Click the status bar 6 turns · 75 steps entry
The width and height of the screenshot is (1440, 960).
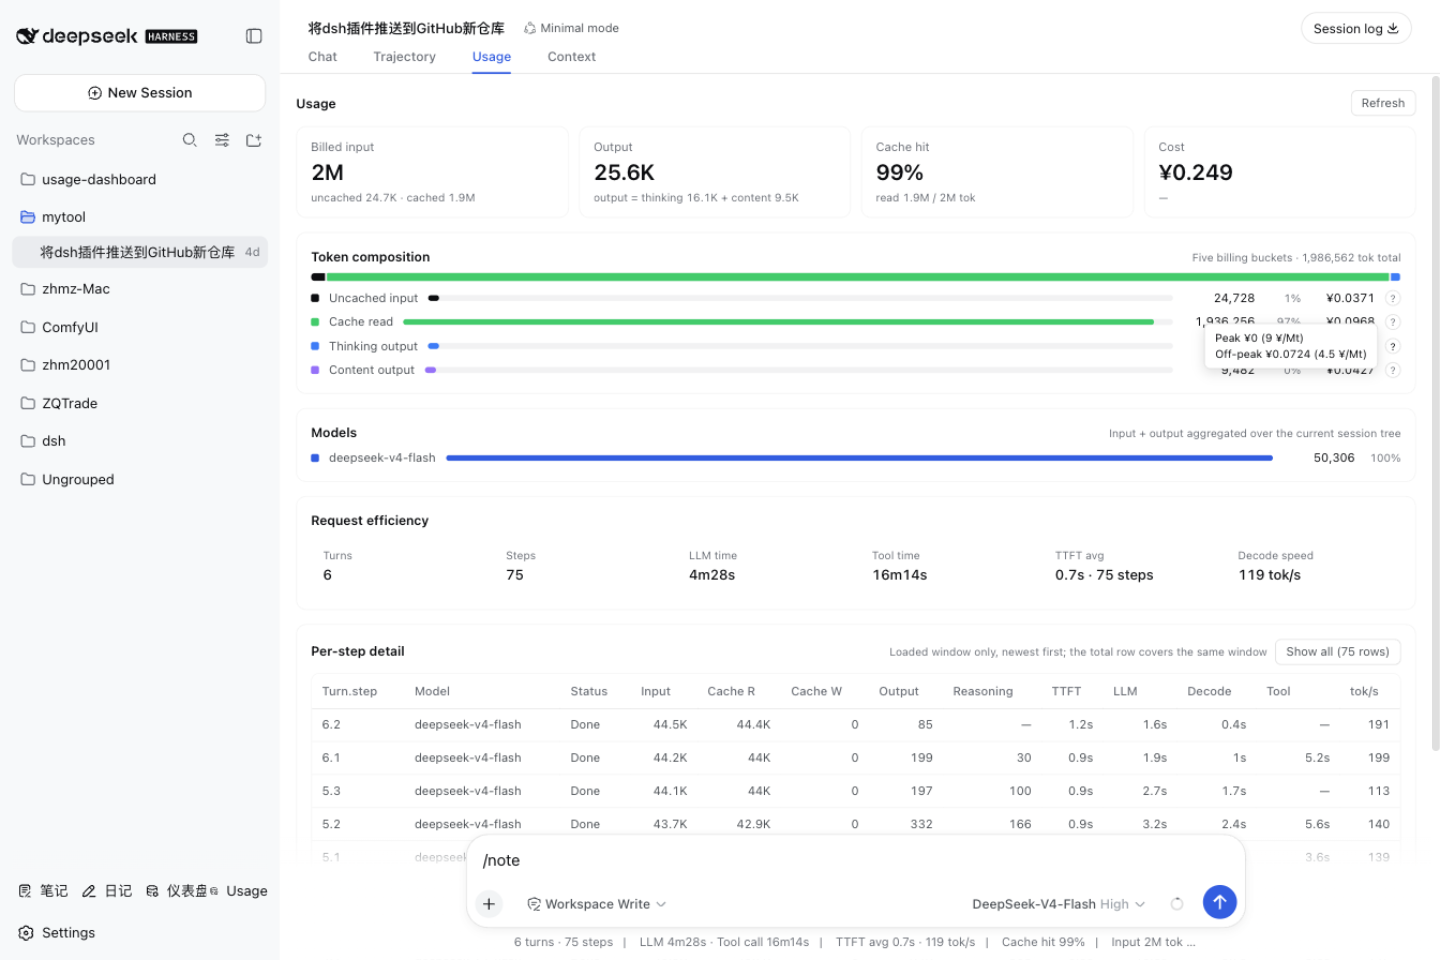563,942
